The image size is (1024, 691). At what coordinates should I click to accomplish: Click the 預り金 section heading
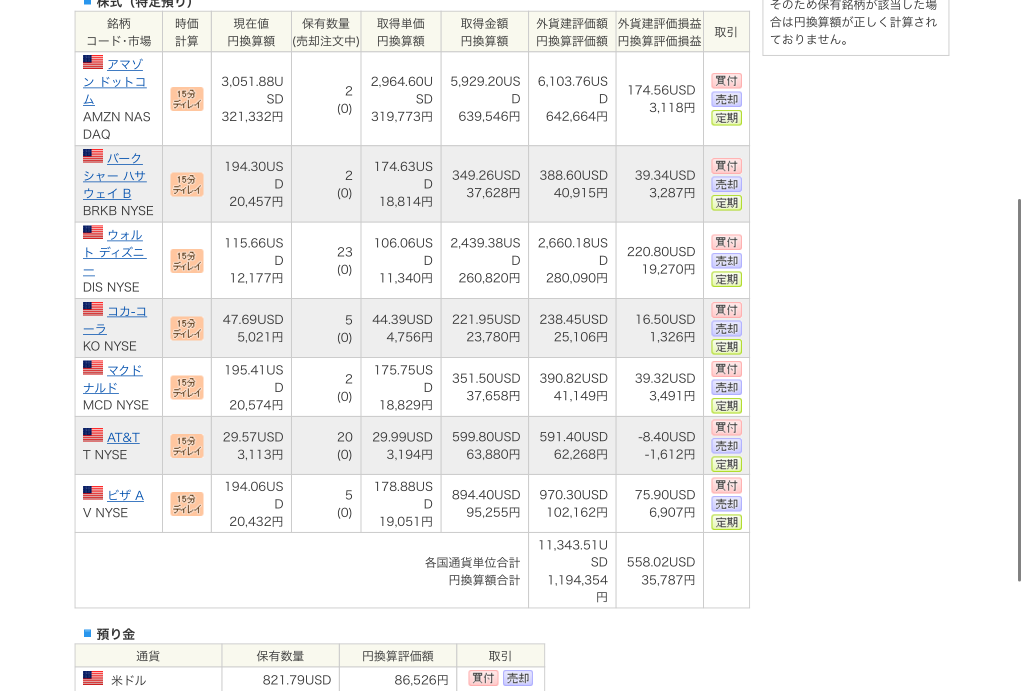[116, 634]
